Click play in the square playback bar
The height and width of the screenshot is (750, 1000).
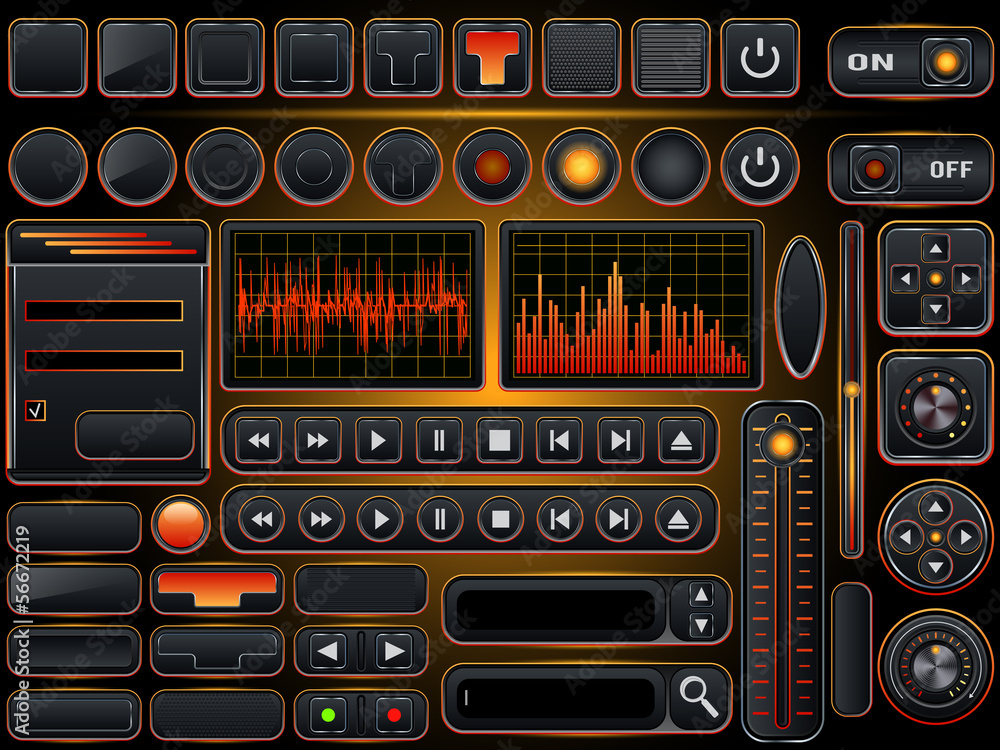378,440
